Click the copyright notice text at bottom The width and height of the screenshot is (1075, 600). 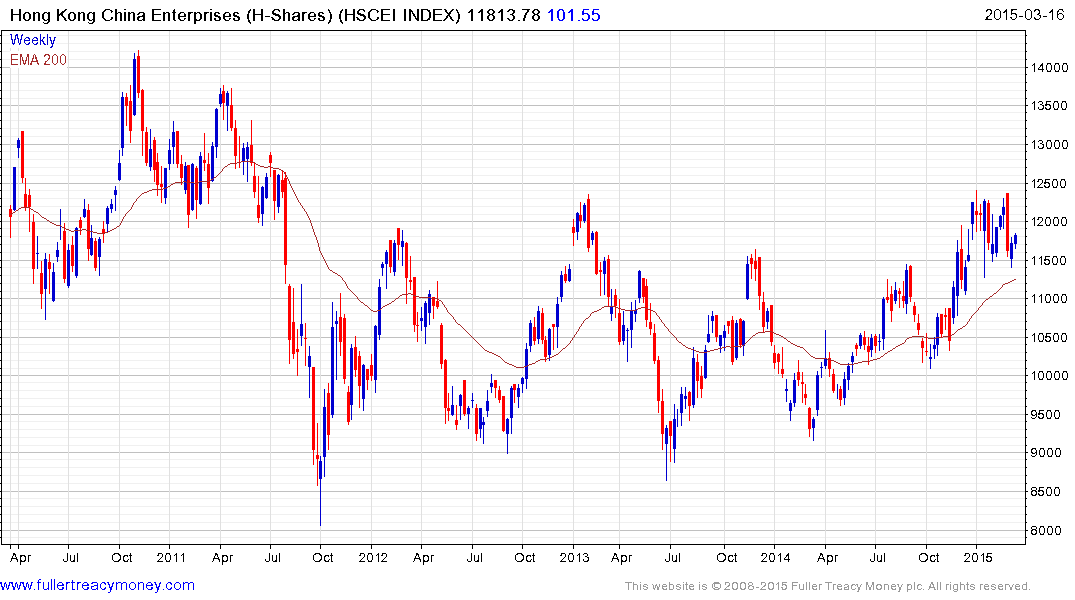tap(828, 586)
